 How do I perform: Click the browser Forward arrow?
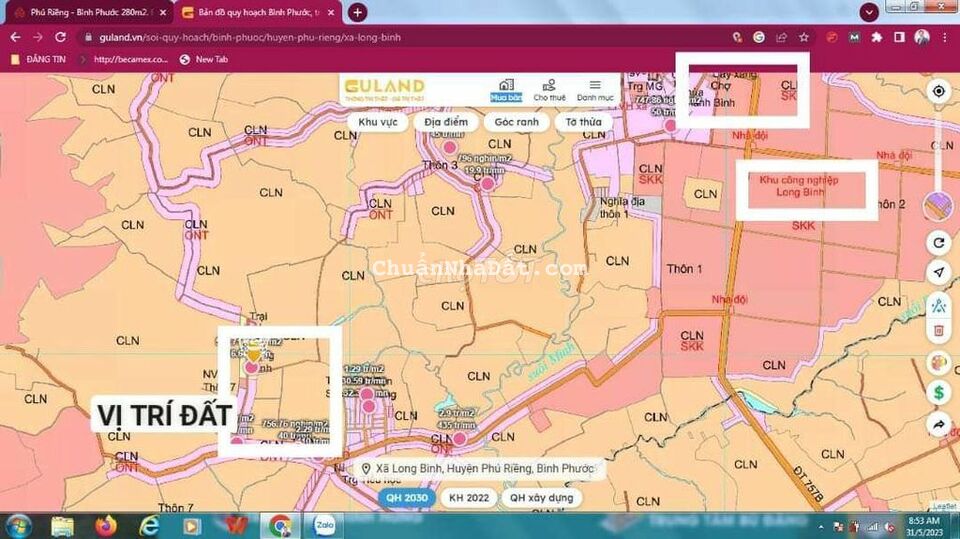pyautogui.click(x=38, y=37)
